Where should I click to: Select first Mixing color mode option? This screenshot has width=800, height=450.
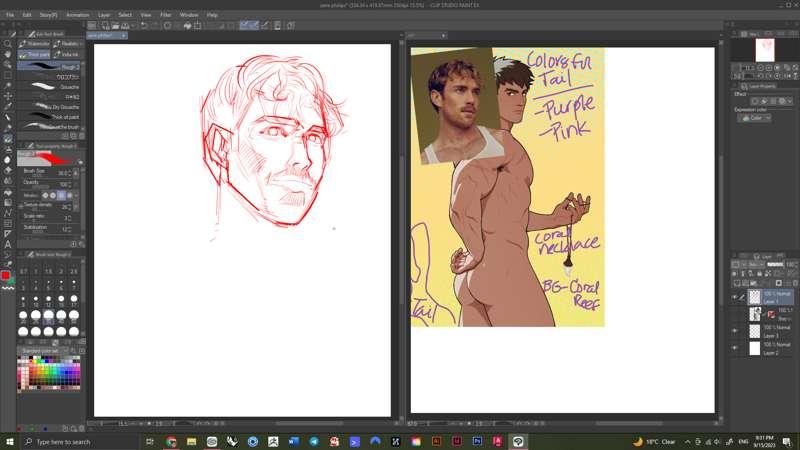[x=45, y=195]
